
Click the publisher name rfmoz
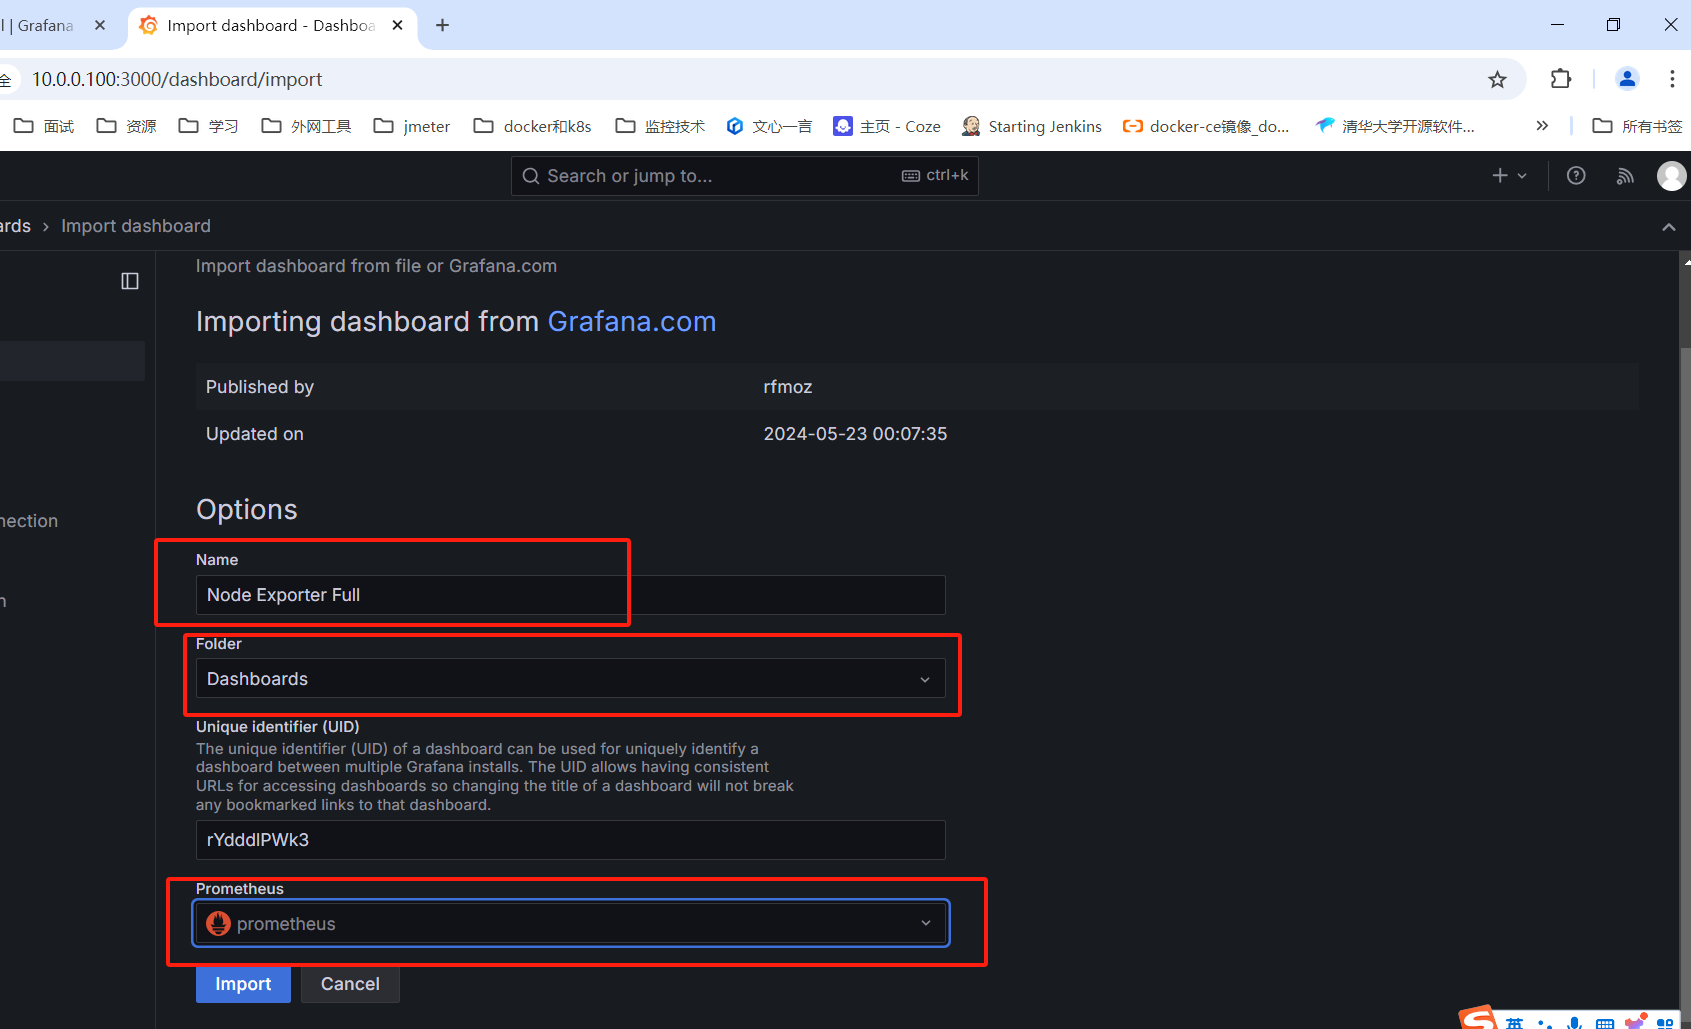point(788,387)
